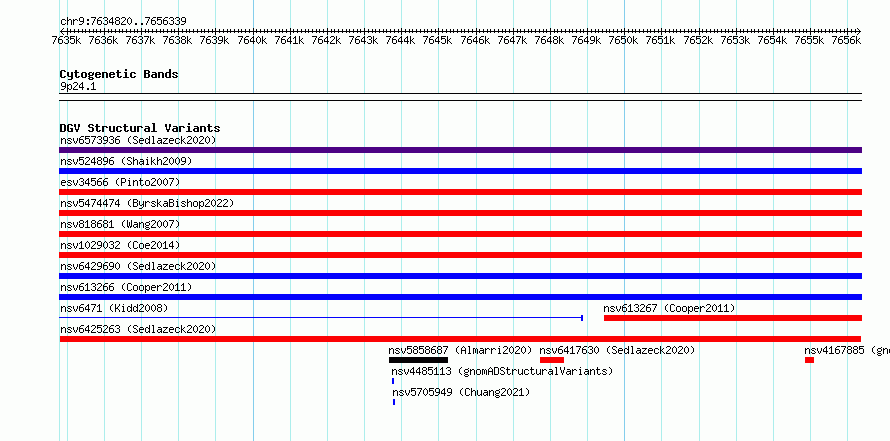Click the blue bar under nsv613266

point(460,297)
